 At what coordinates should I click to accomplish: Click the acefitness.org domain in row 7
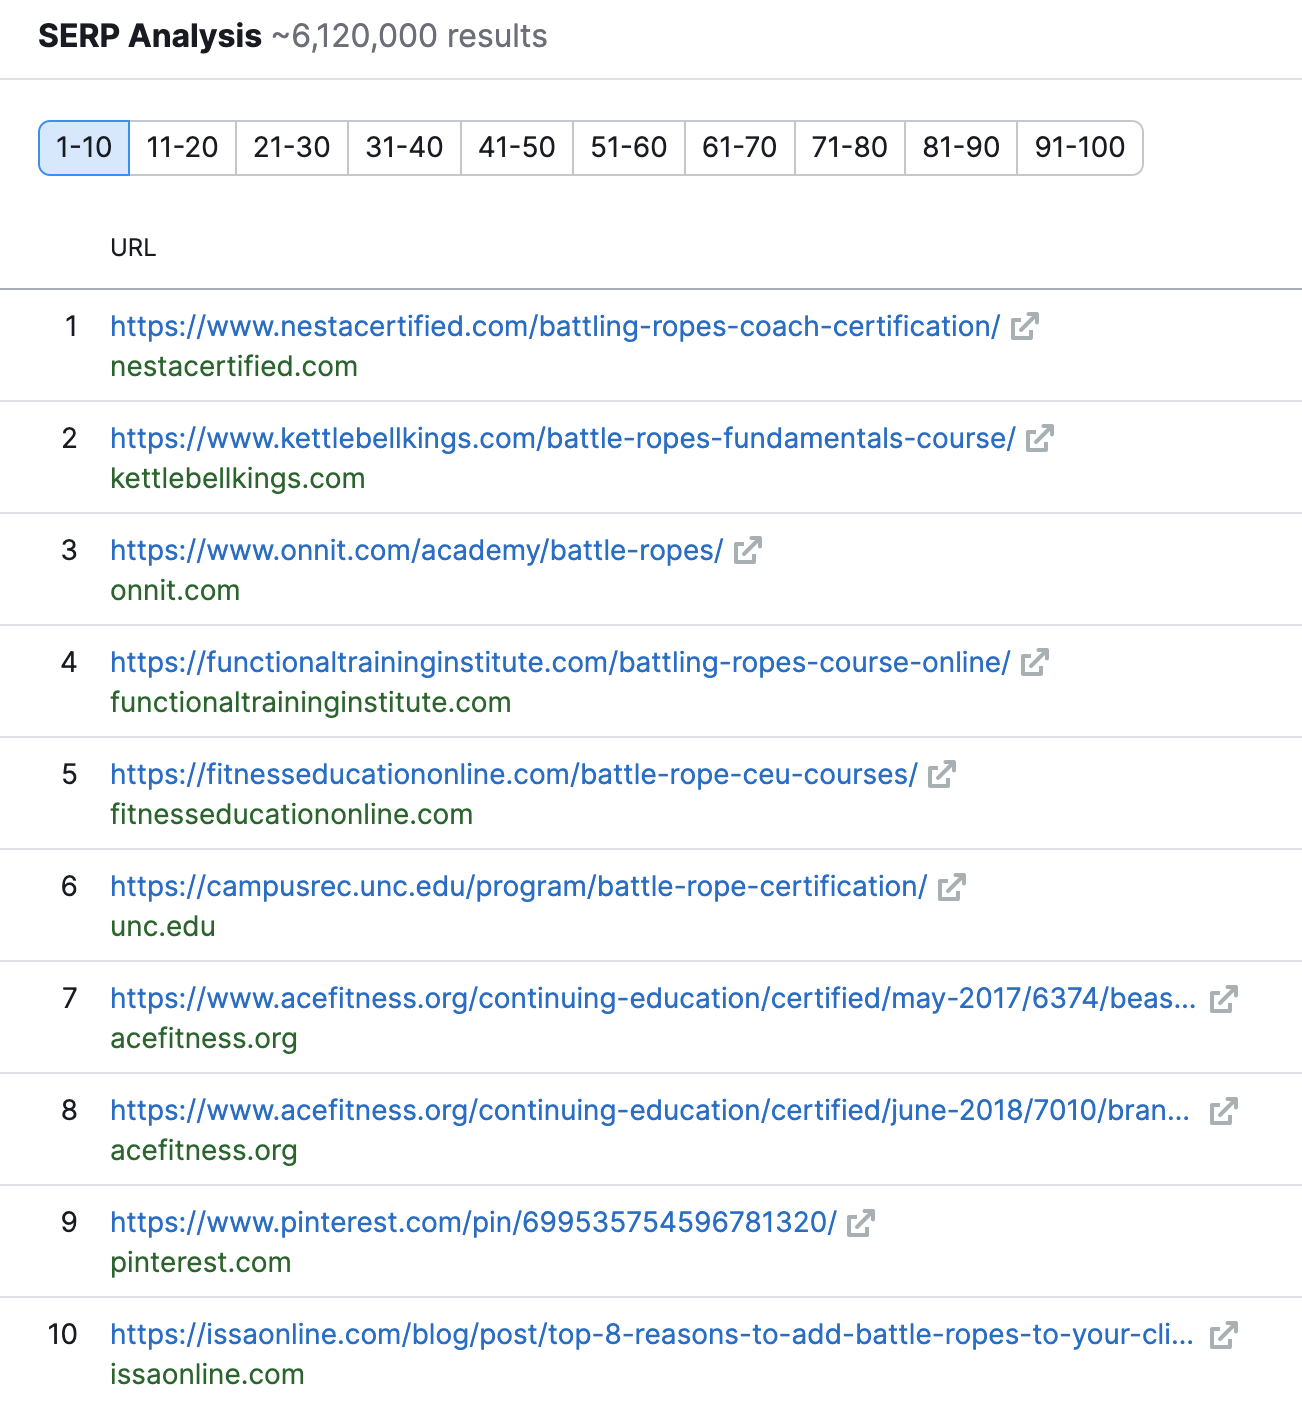204,1038
